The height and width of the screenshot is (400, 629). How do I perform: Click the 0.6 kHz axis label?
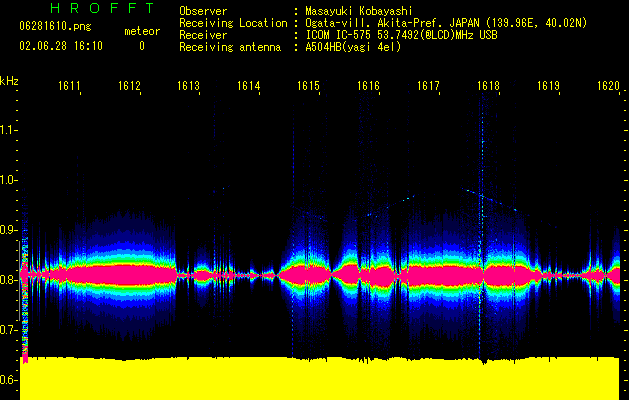[7, 380]
